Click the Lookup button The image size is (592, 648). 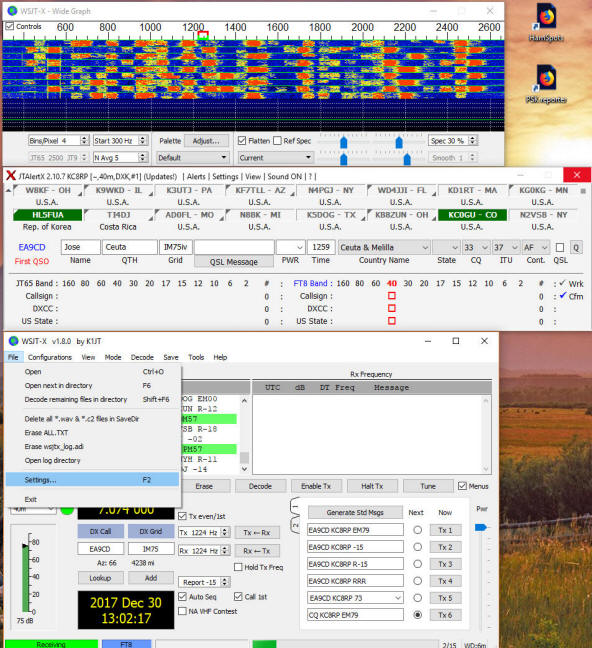point(100,578)
